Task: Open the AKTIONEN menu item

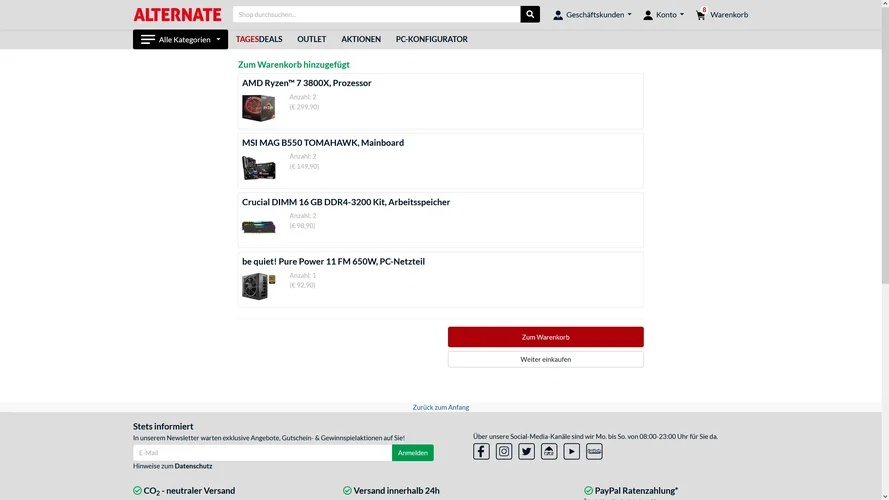Action: [x=361, y=39]
